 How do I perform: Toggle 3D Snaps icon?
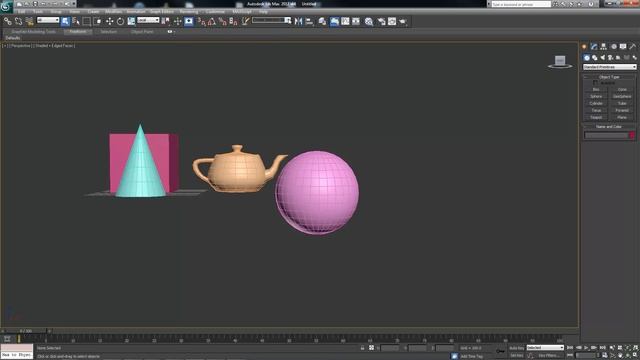(202, 21)
